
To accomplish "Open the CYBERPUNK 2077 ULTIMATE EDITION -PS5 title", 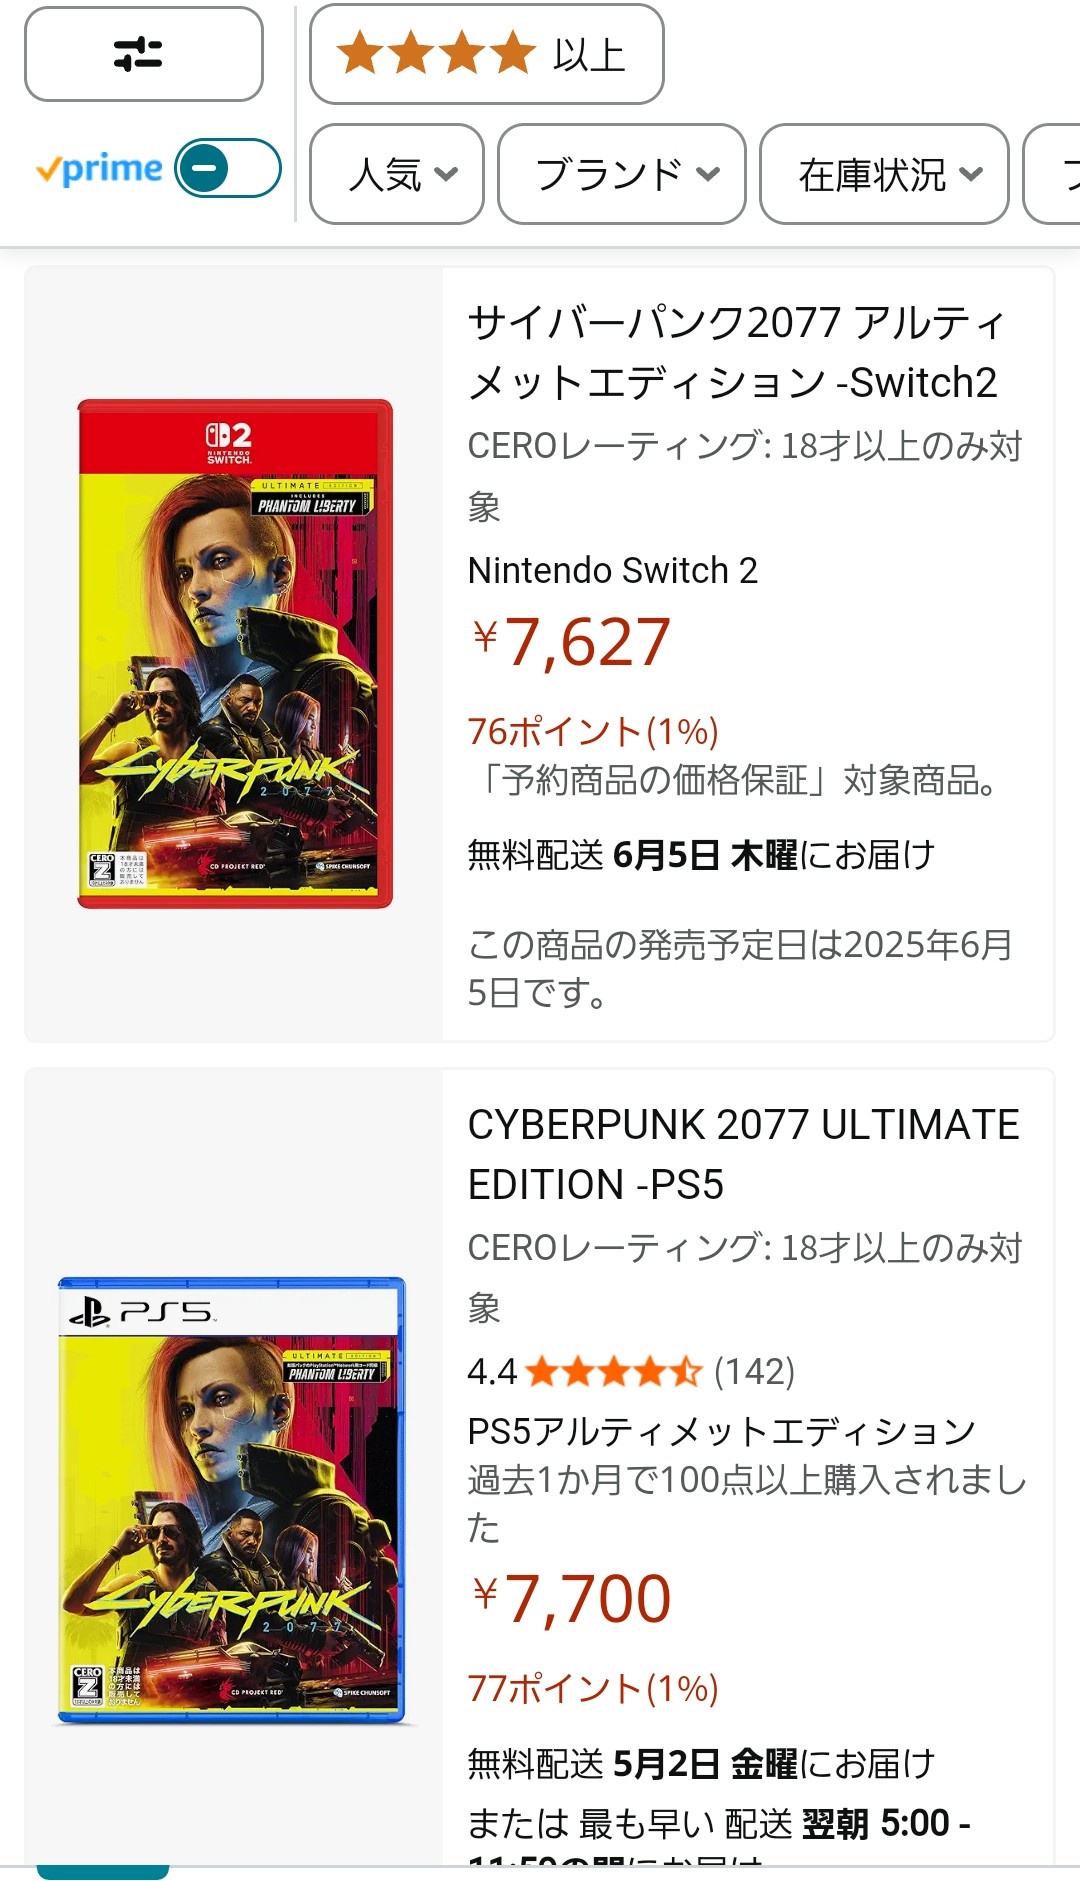I will [743, 1154].
